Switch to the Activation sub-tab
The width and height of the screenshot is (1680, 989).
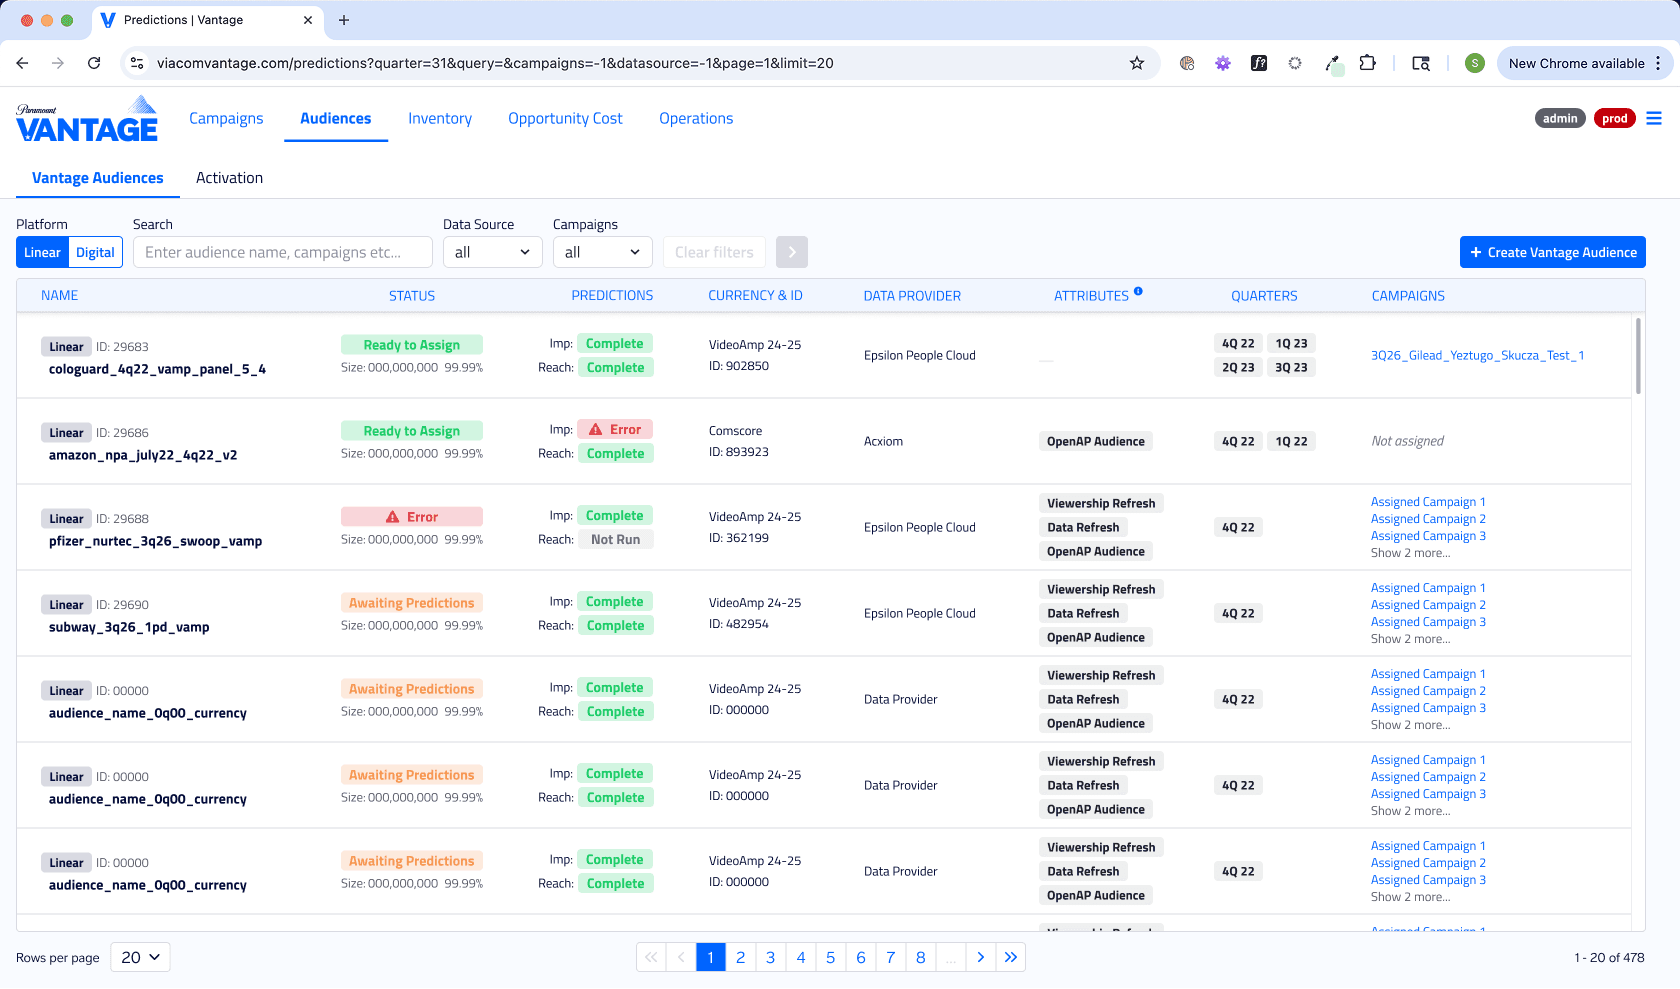point(229,178)
